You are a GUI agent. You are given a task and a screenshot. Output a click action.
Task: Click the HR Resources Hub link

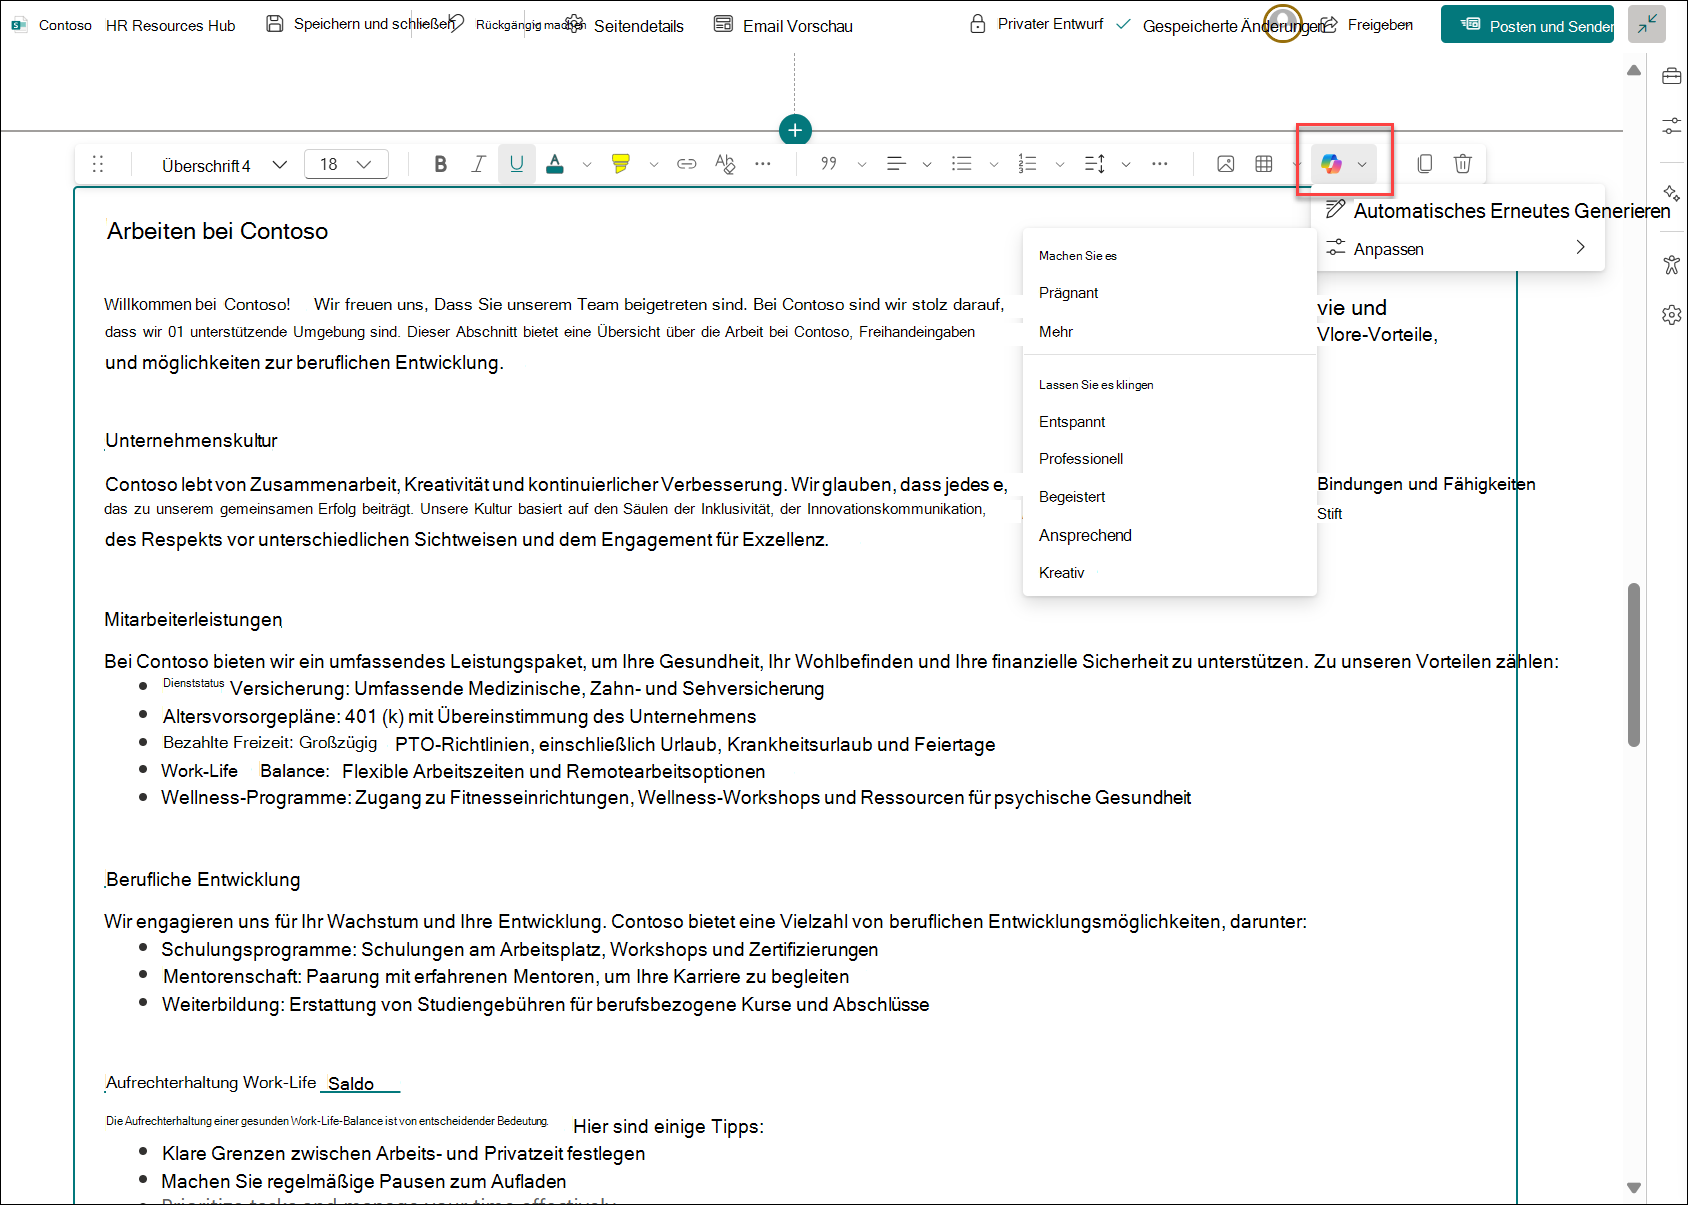click(x=171, y=25)
